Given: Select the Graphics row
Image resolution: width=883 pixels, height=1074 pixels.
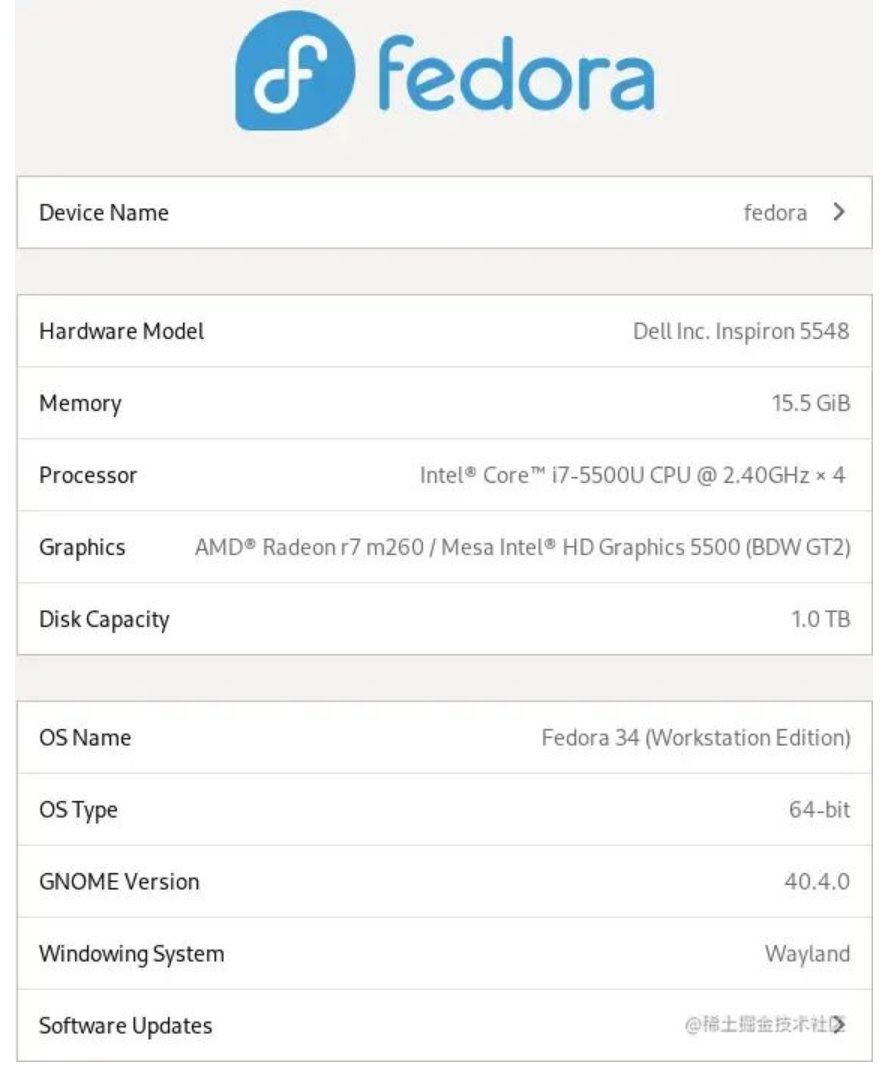Looking at the screenshot, I should [445, 547].
